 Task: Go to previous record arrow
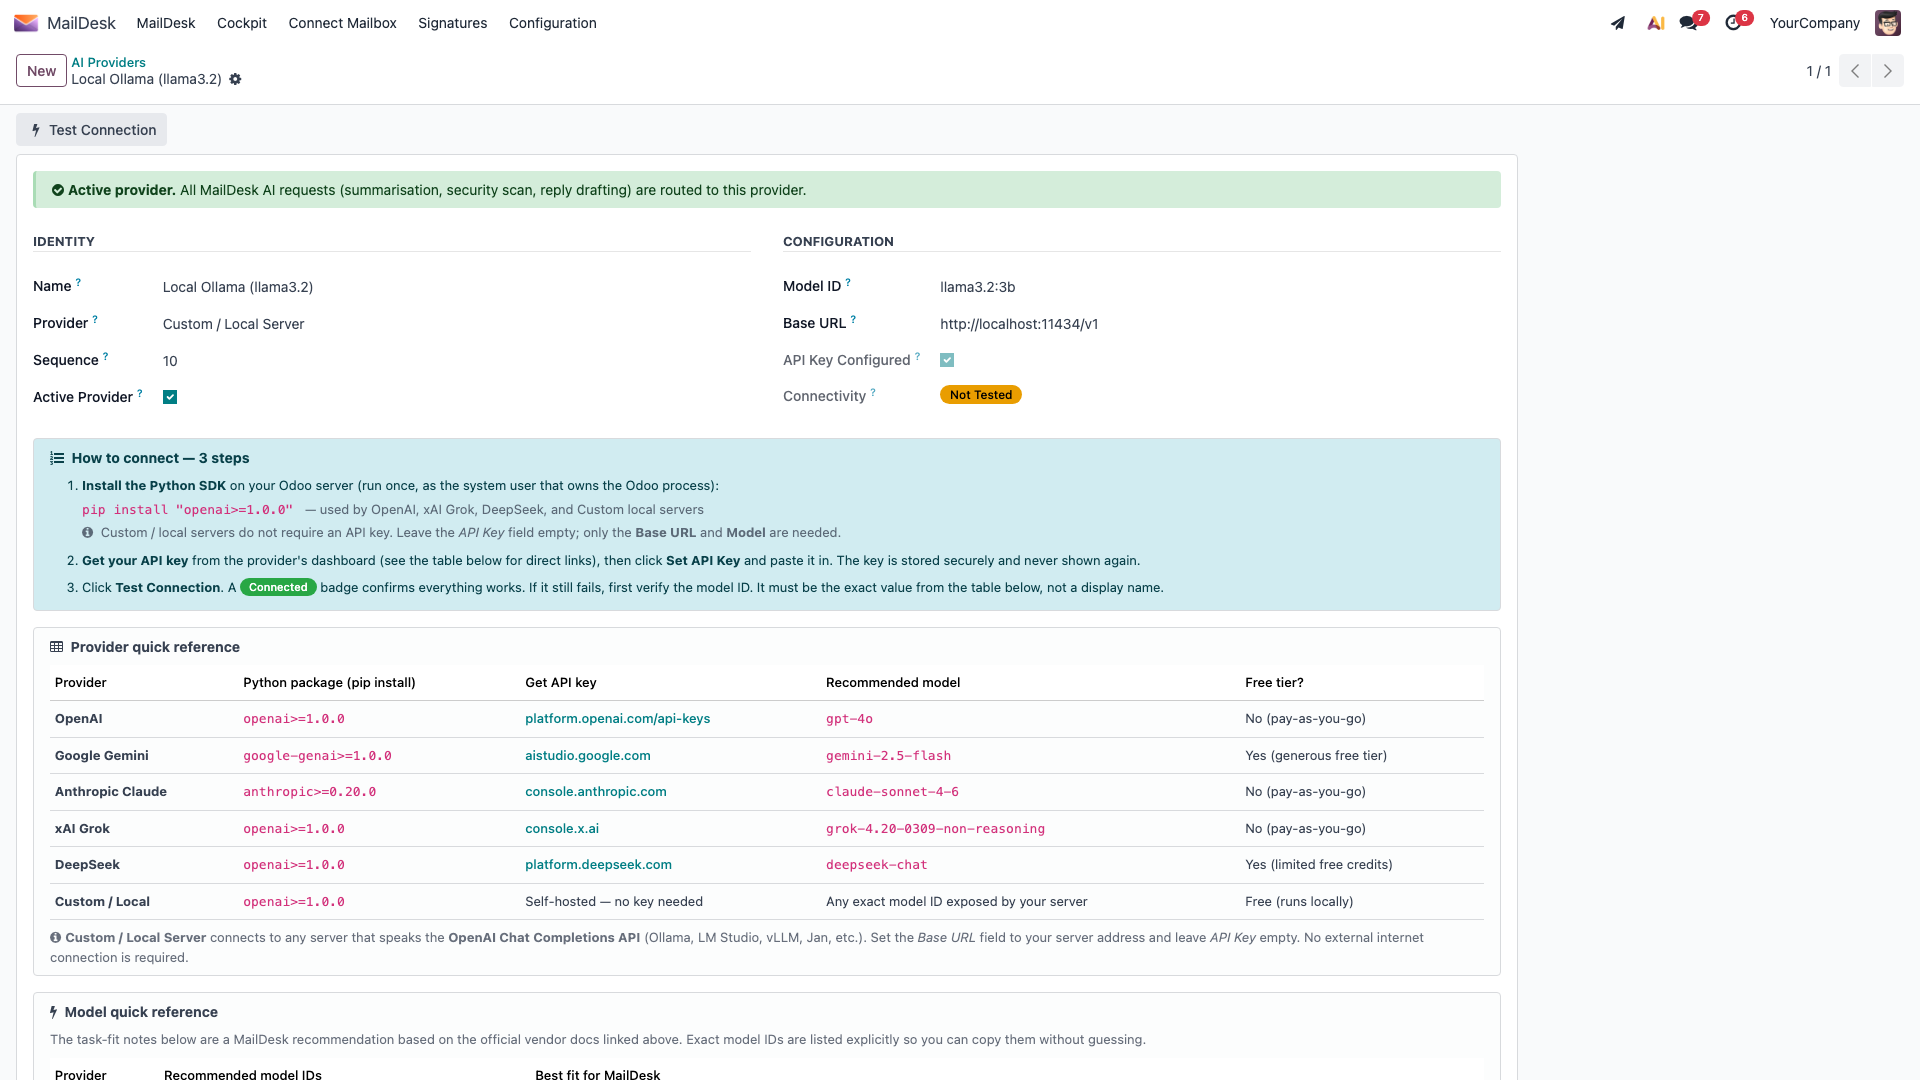[x=1855, y=71]
